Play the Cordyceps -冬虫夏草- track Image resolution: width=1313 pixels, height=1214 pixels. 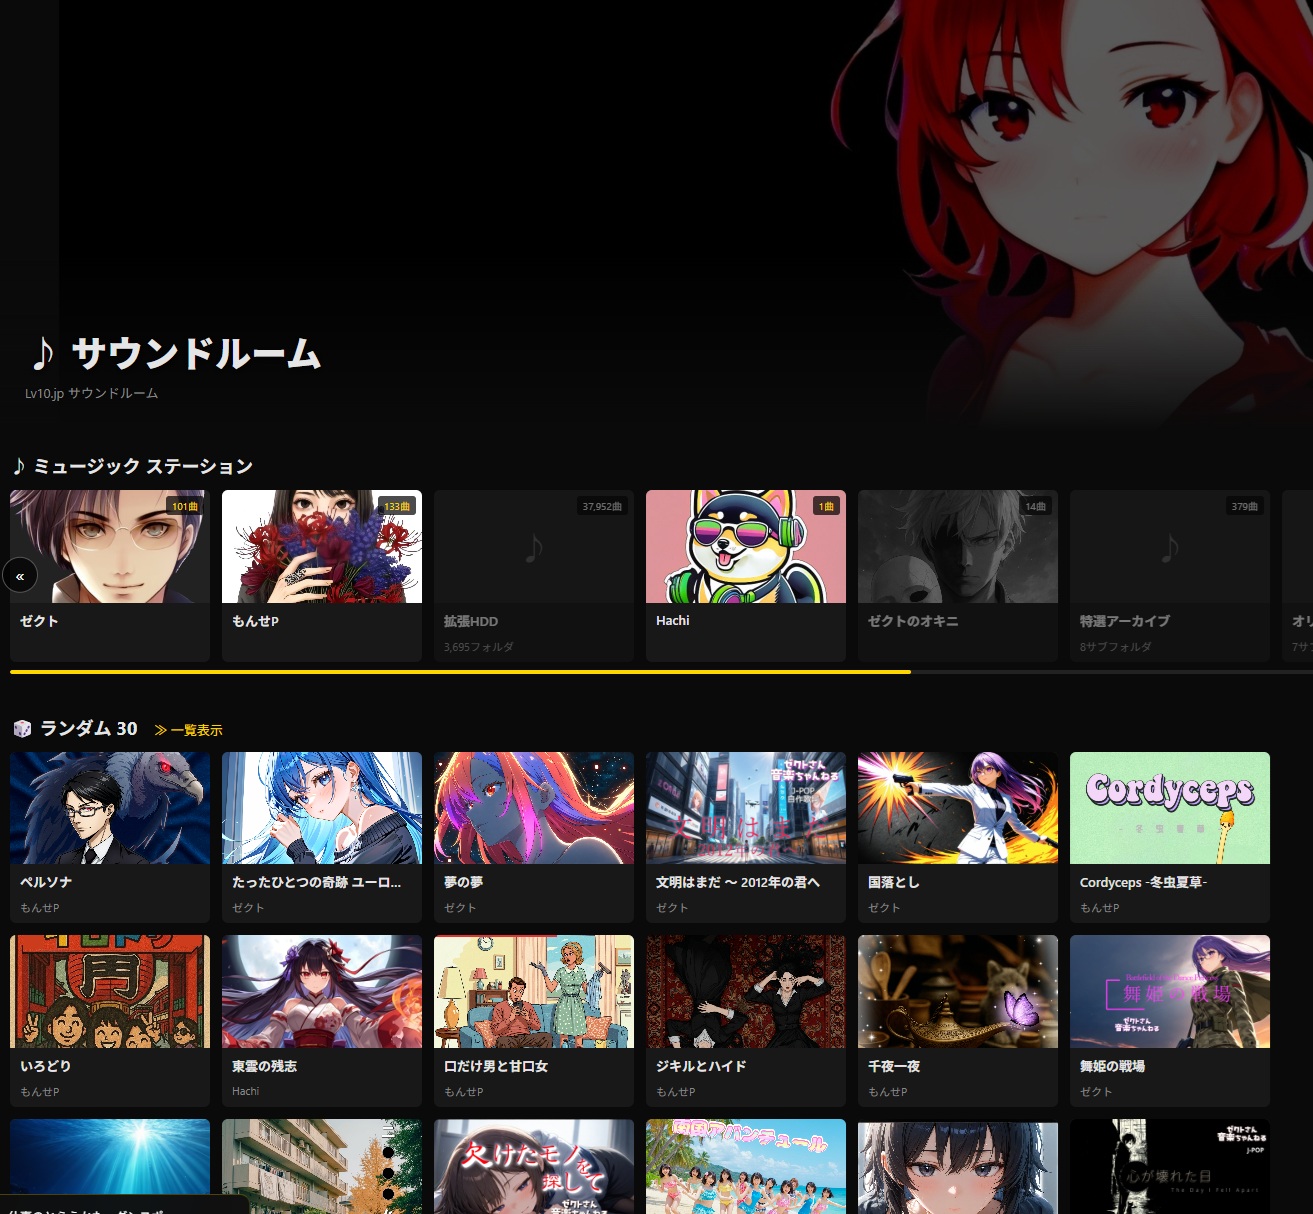click(1169, 808)
